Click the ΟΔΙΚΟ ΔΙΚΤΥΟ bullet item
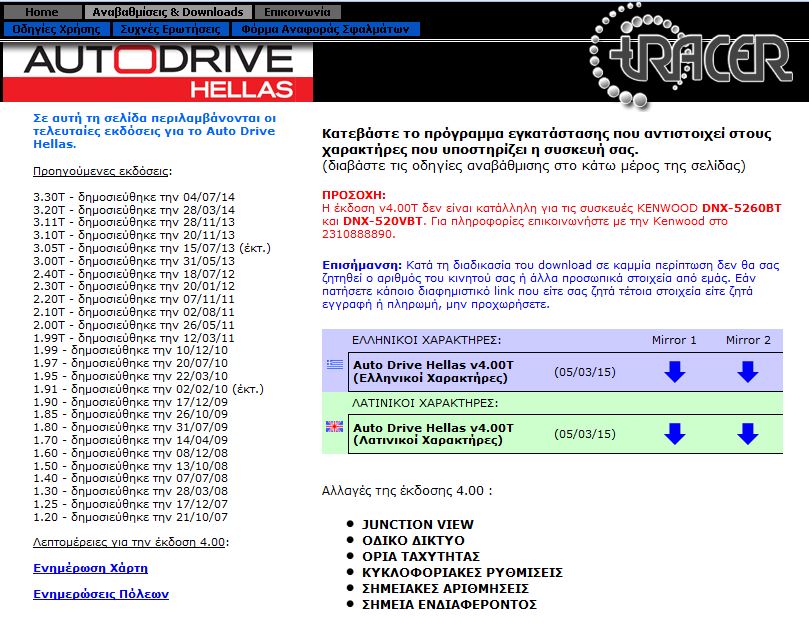 click(413, 540)
